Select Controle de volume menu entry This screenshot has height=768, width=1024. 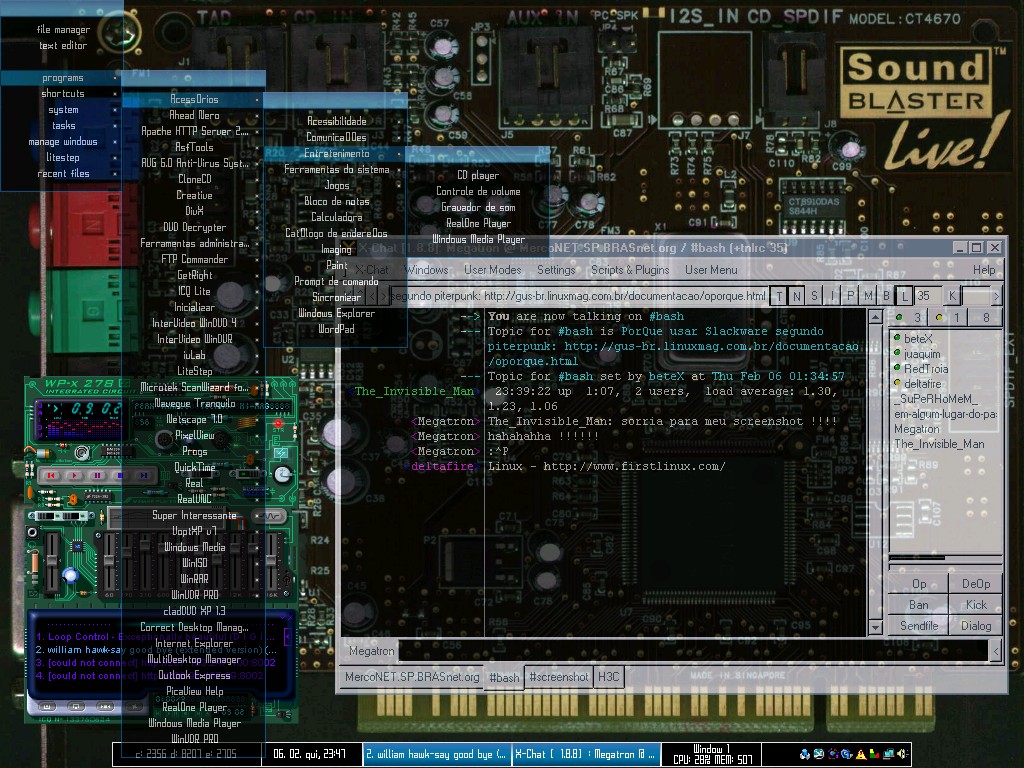click(477, 191)
